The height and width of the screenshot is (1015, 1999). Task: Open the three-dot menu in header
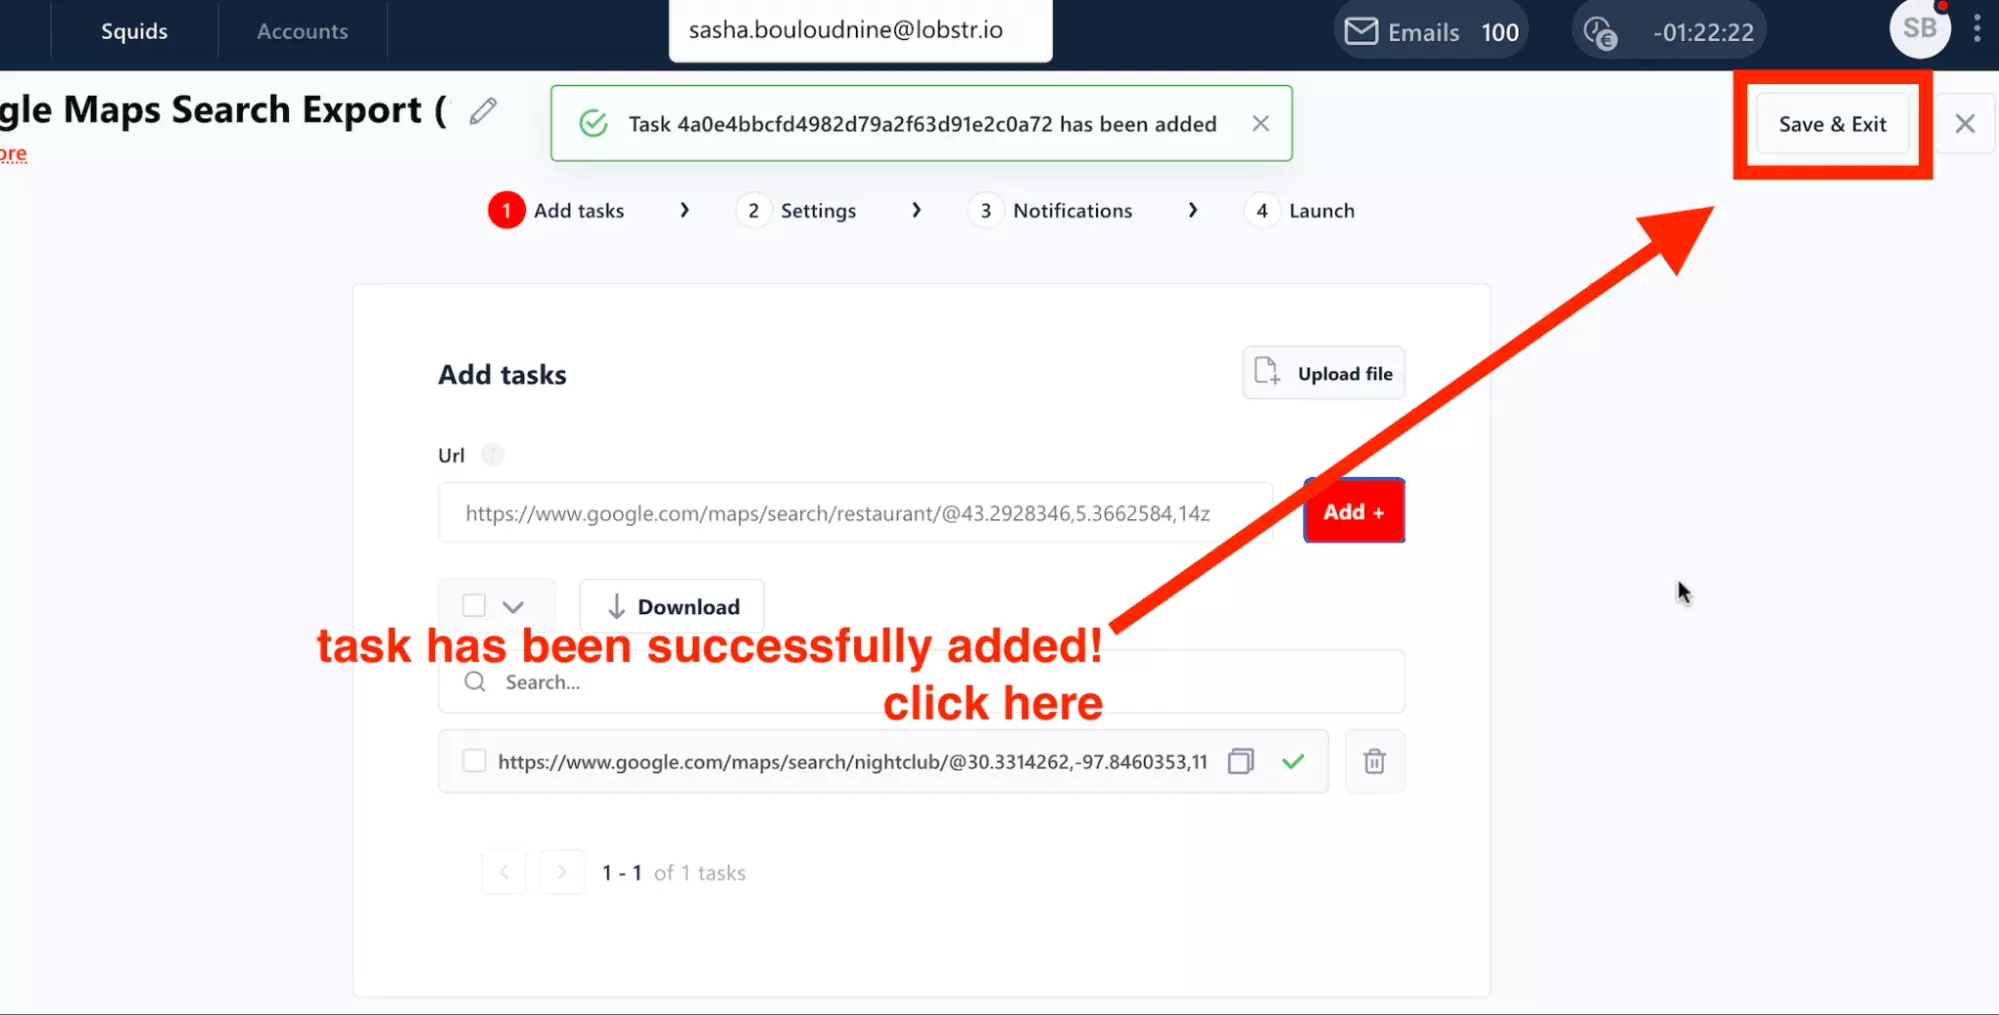[x=1977, y=29]
